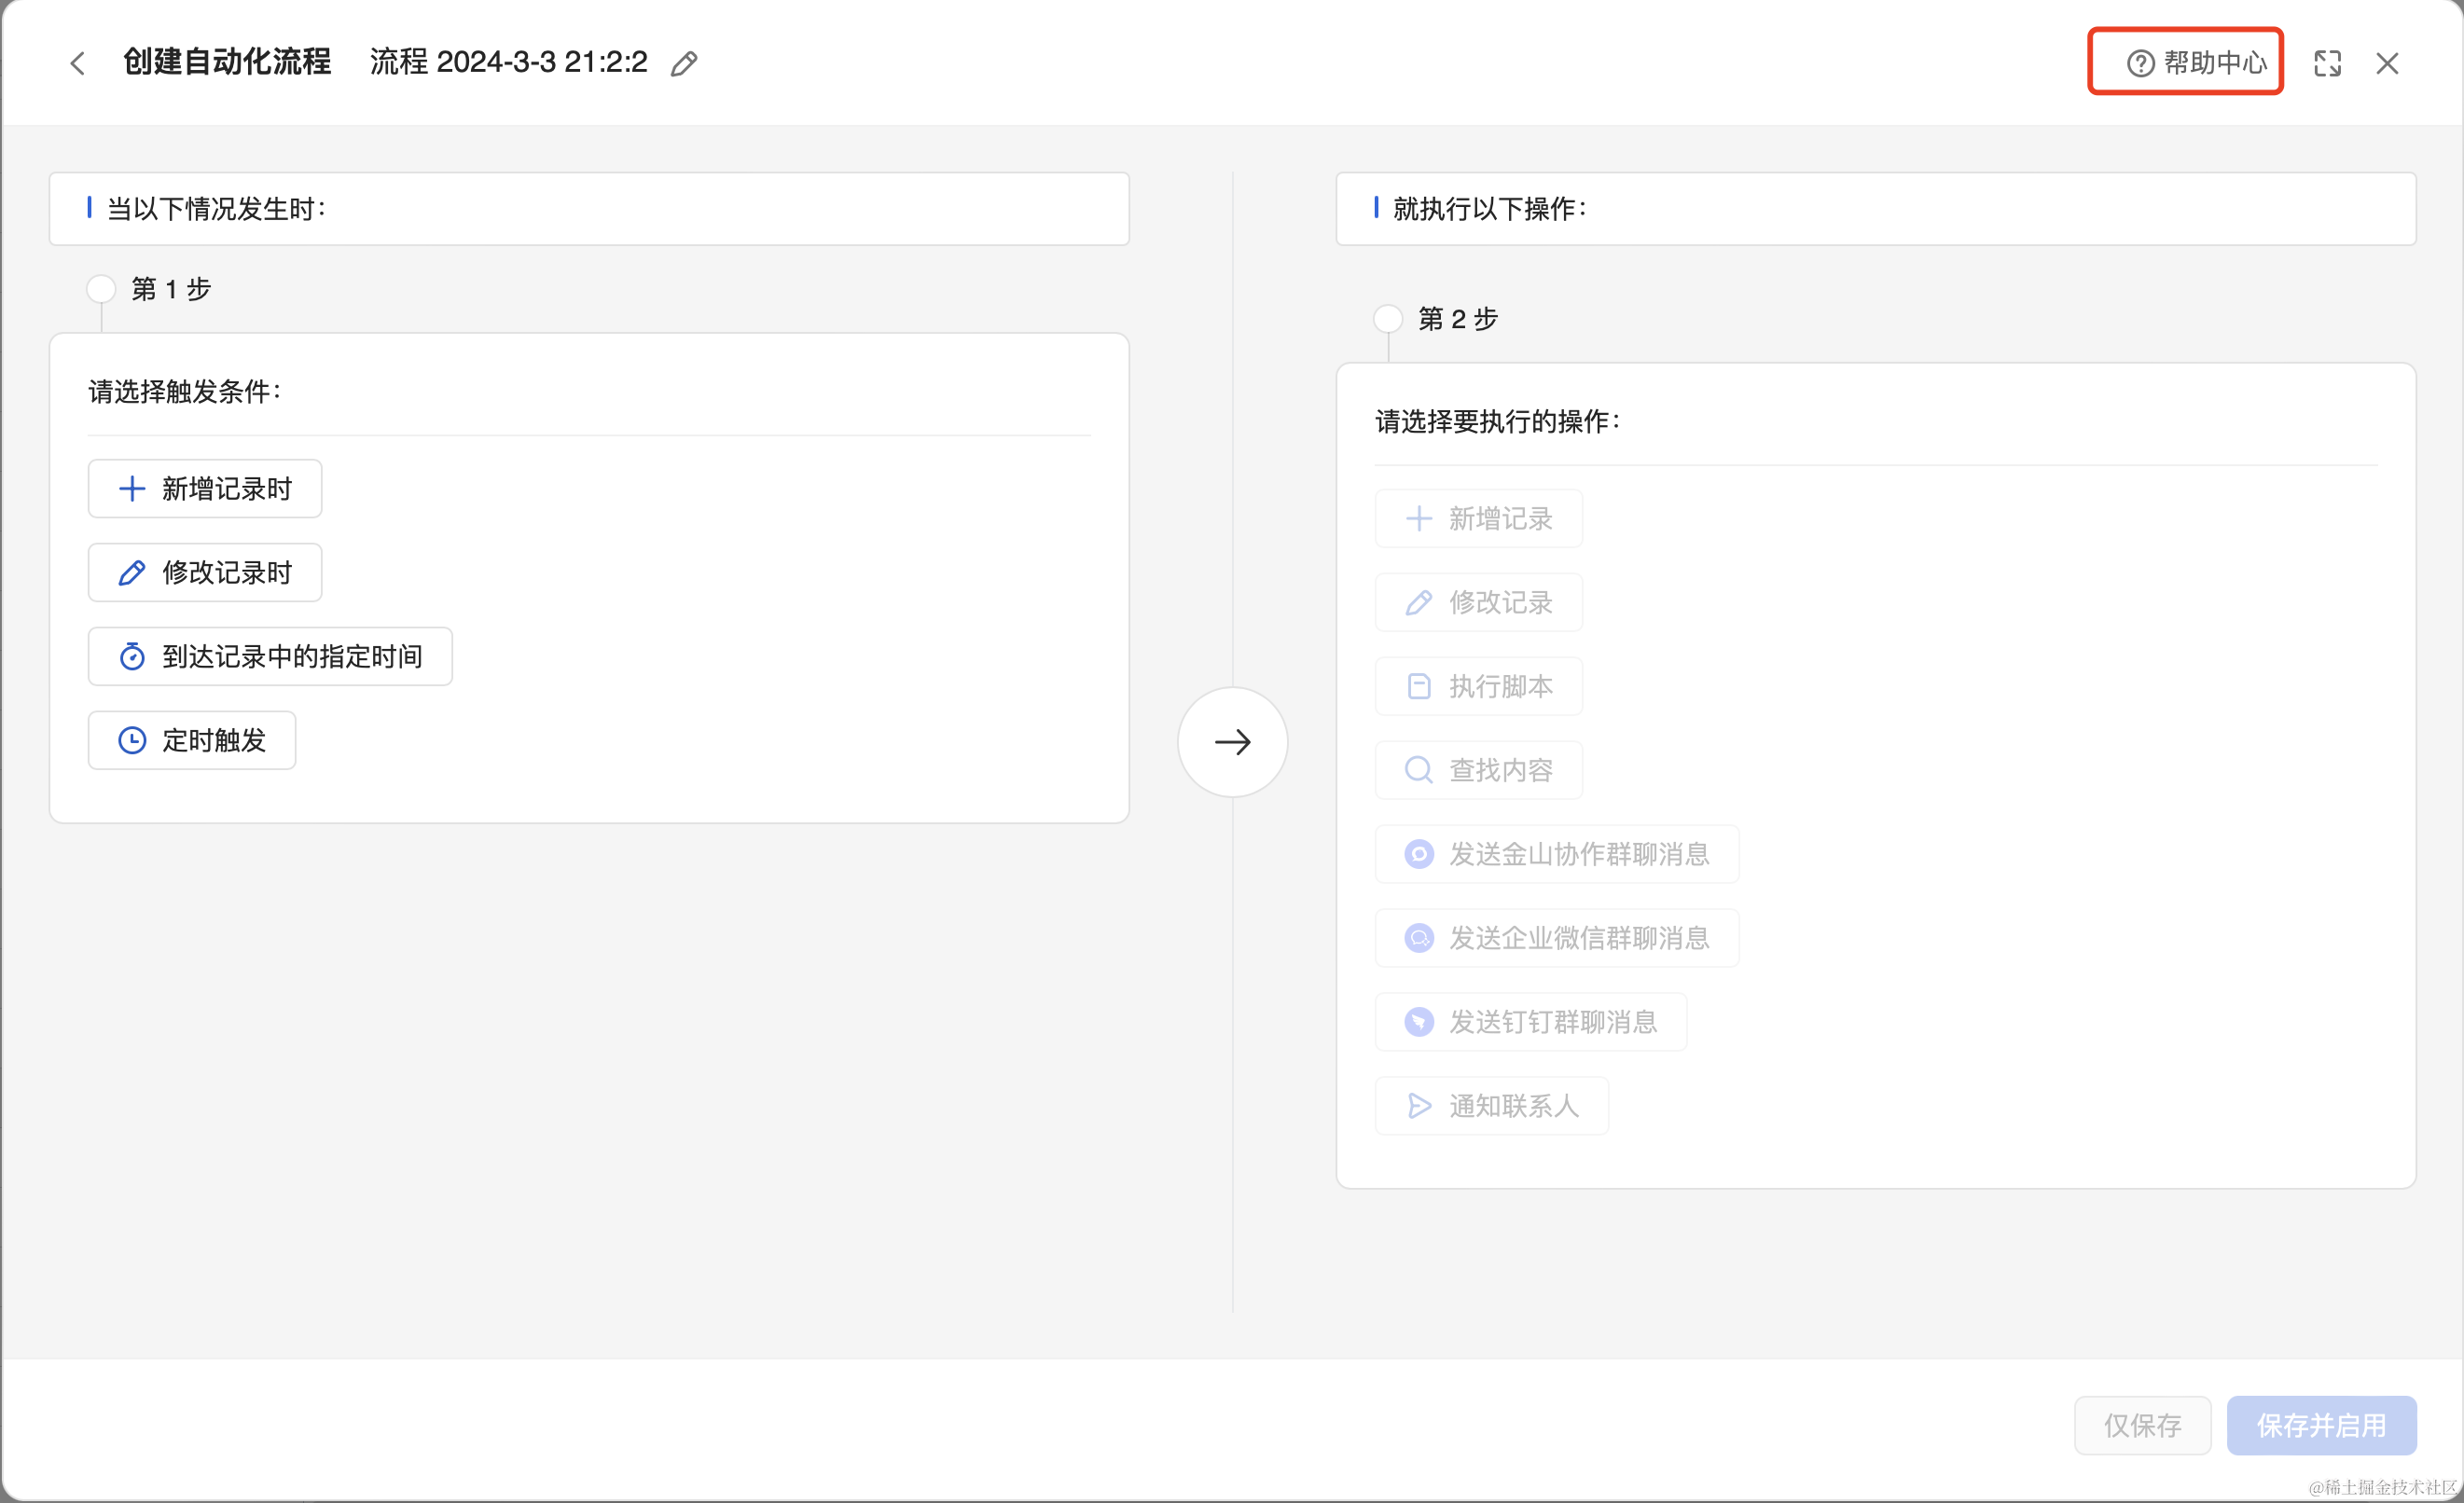Viewport: 2464px width, 1503px height.
Task: Choose 发送企业微信群聊消息 action
Action: pos(1556,938)
